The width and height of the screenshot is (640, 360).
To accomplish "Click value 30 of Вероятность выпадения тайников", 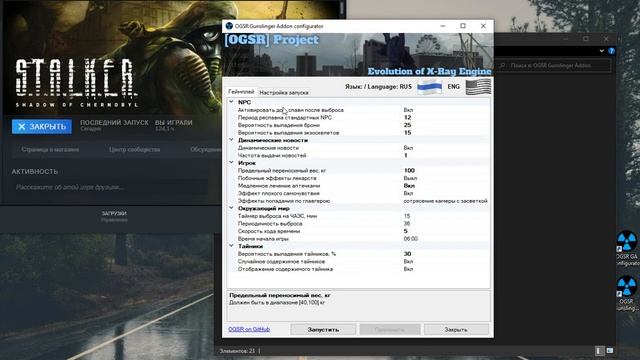I will pyautogui.click(x=407, y=254).
